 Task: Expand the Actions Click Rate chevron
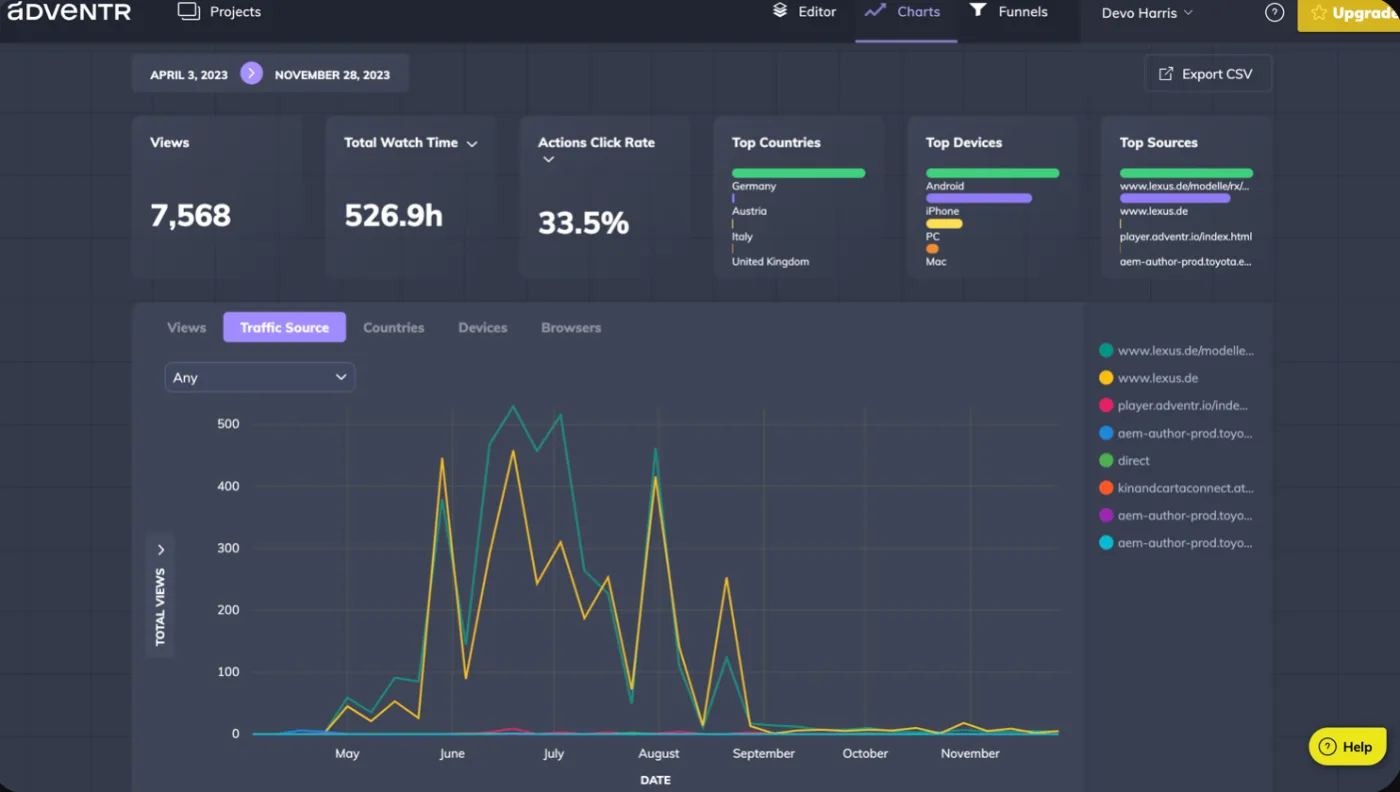(x=548, y=160)
